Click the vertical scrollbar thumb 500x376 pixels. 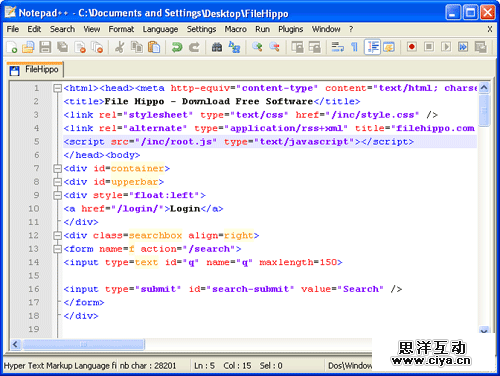coord(484,110)
